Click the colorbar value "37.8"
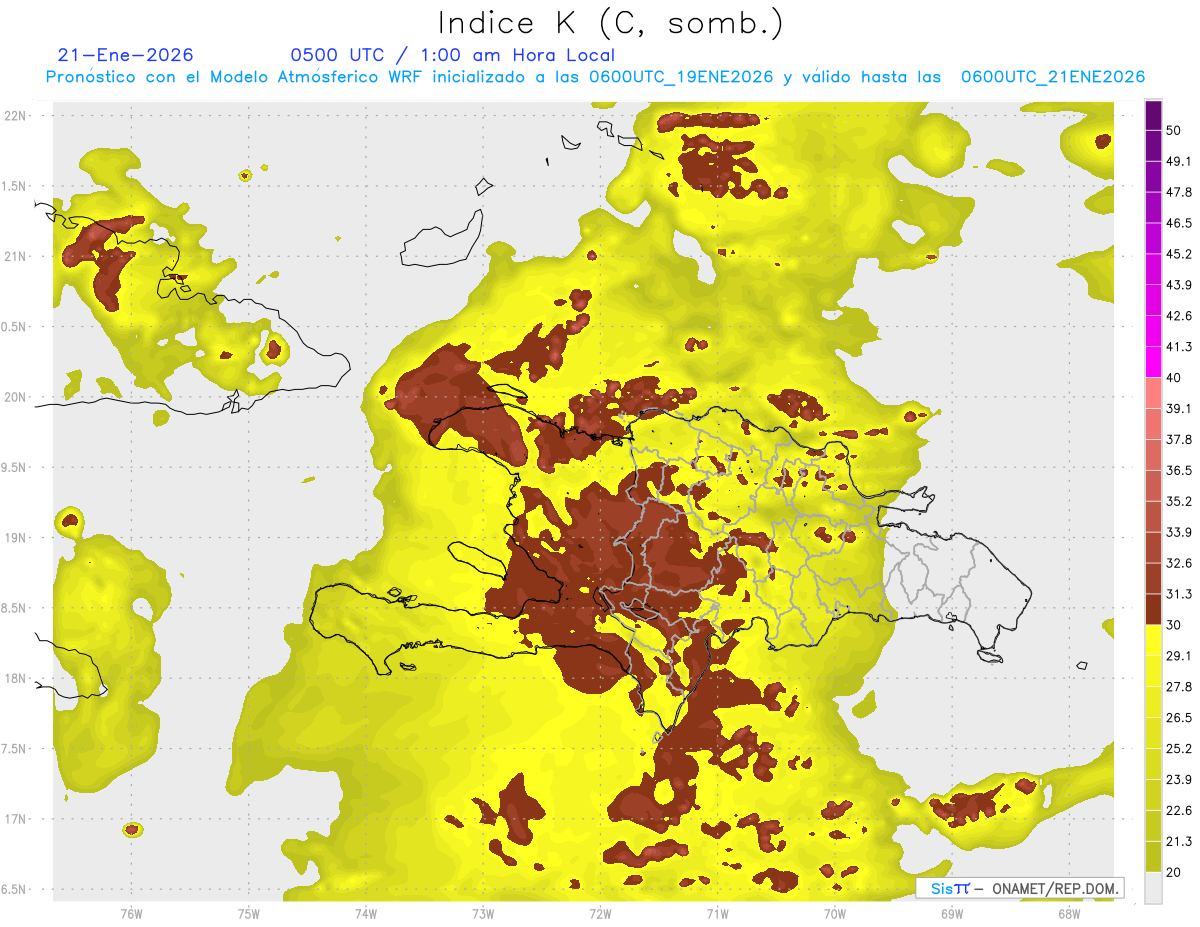The width and height of the screenshot is (1200, 927). pos(1178,440)
